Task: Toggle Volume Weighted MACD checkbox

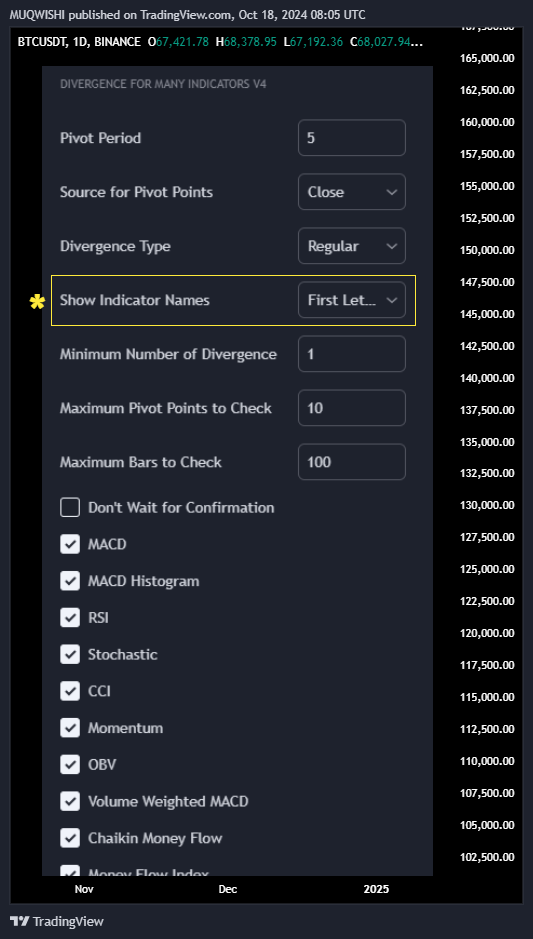Action: [x=70, y=801]
